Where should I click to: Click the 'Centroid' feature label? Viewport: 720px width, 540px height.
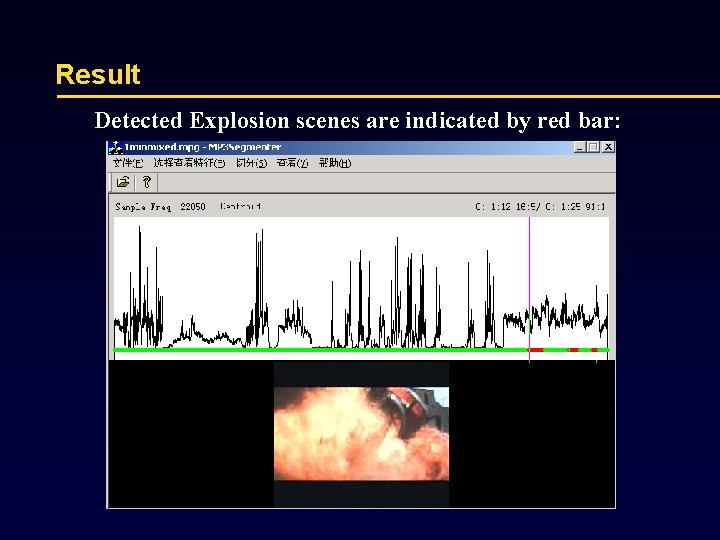tap(241, 206)
